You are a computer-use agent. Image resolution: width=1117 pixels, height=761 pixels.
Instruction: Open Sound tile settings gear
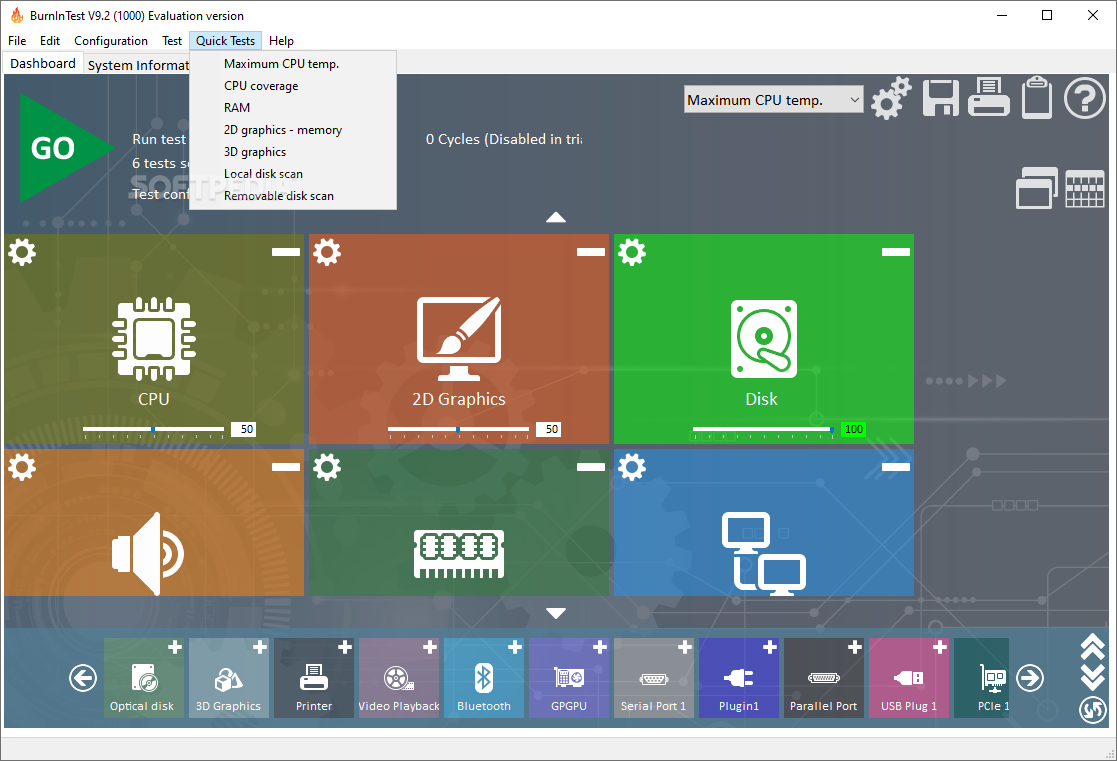pos(22,467)
